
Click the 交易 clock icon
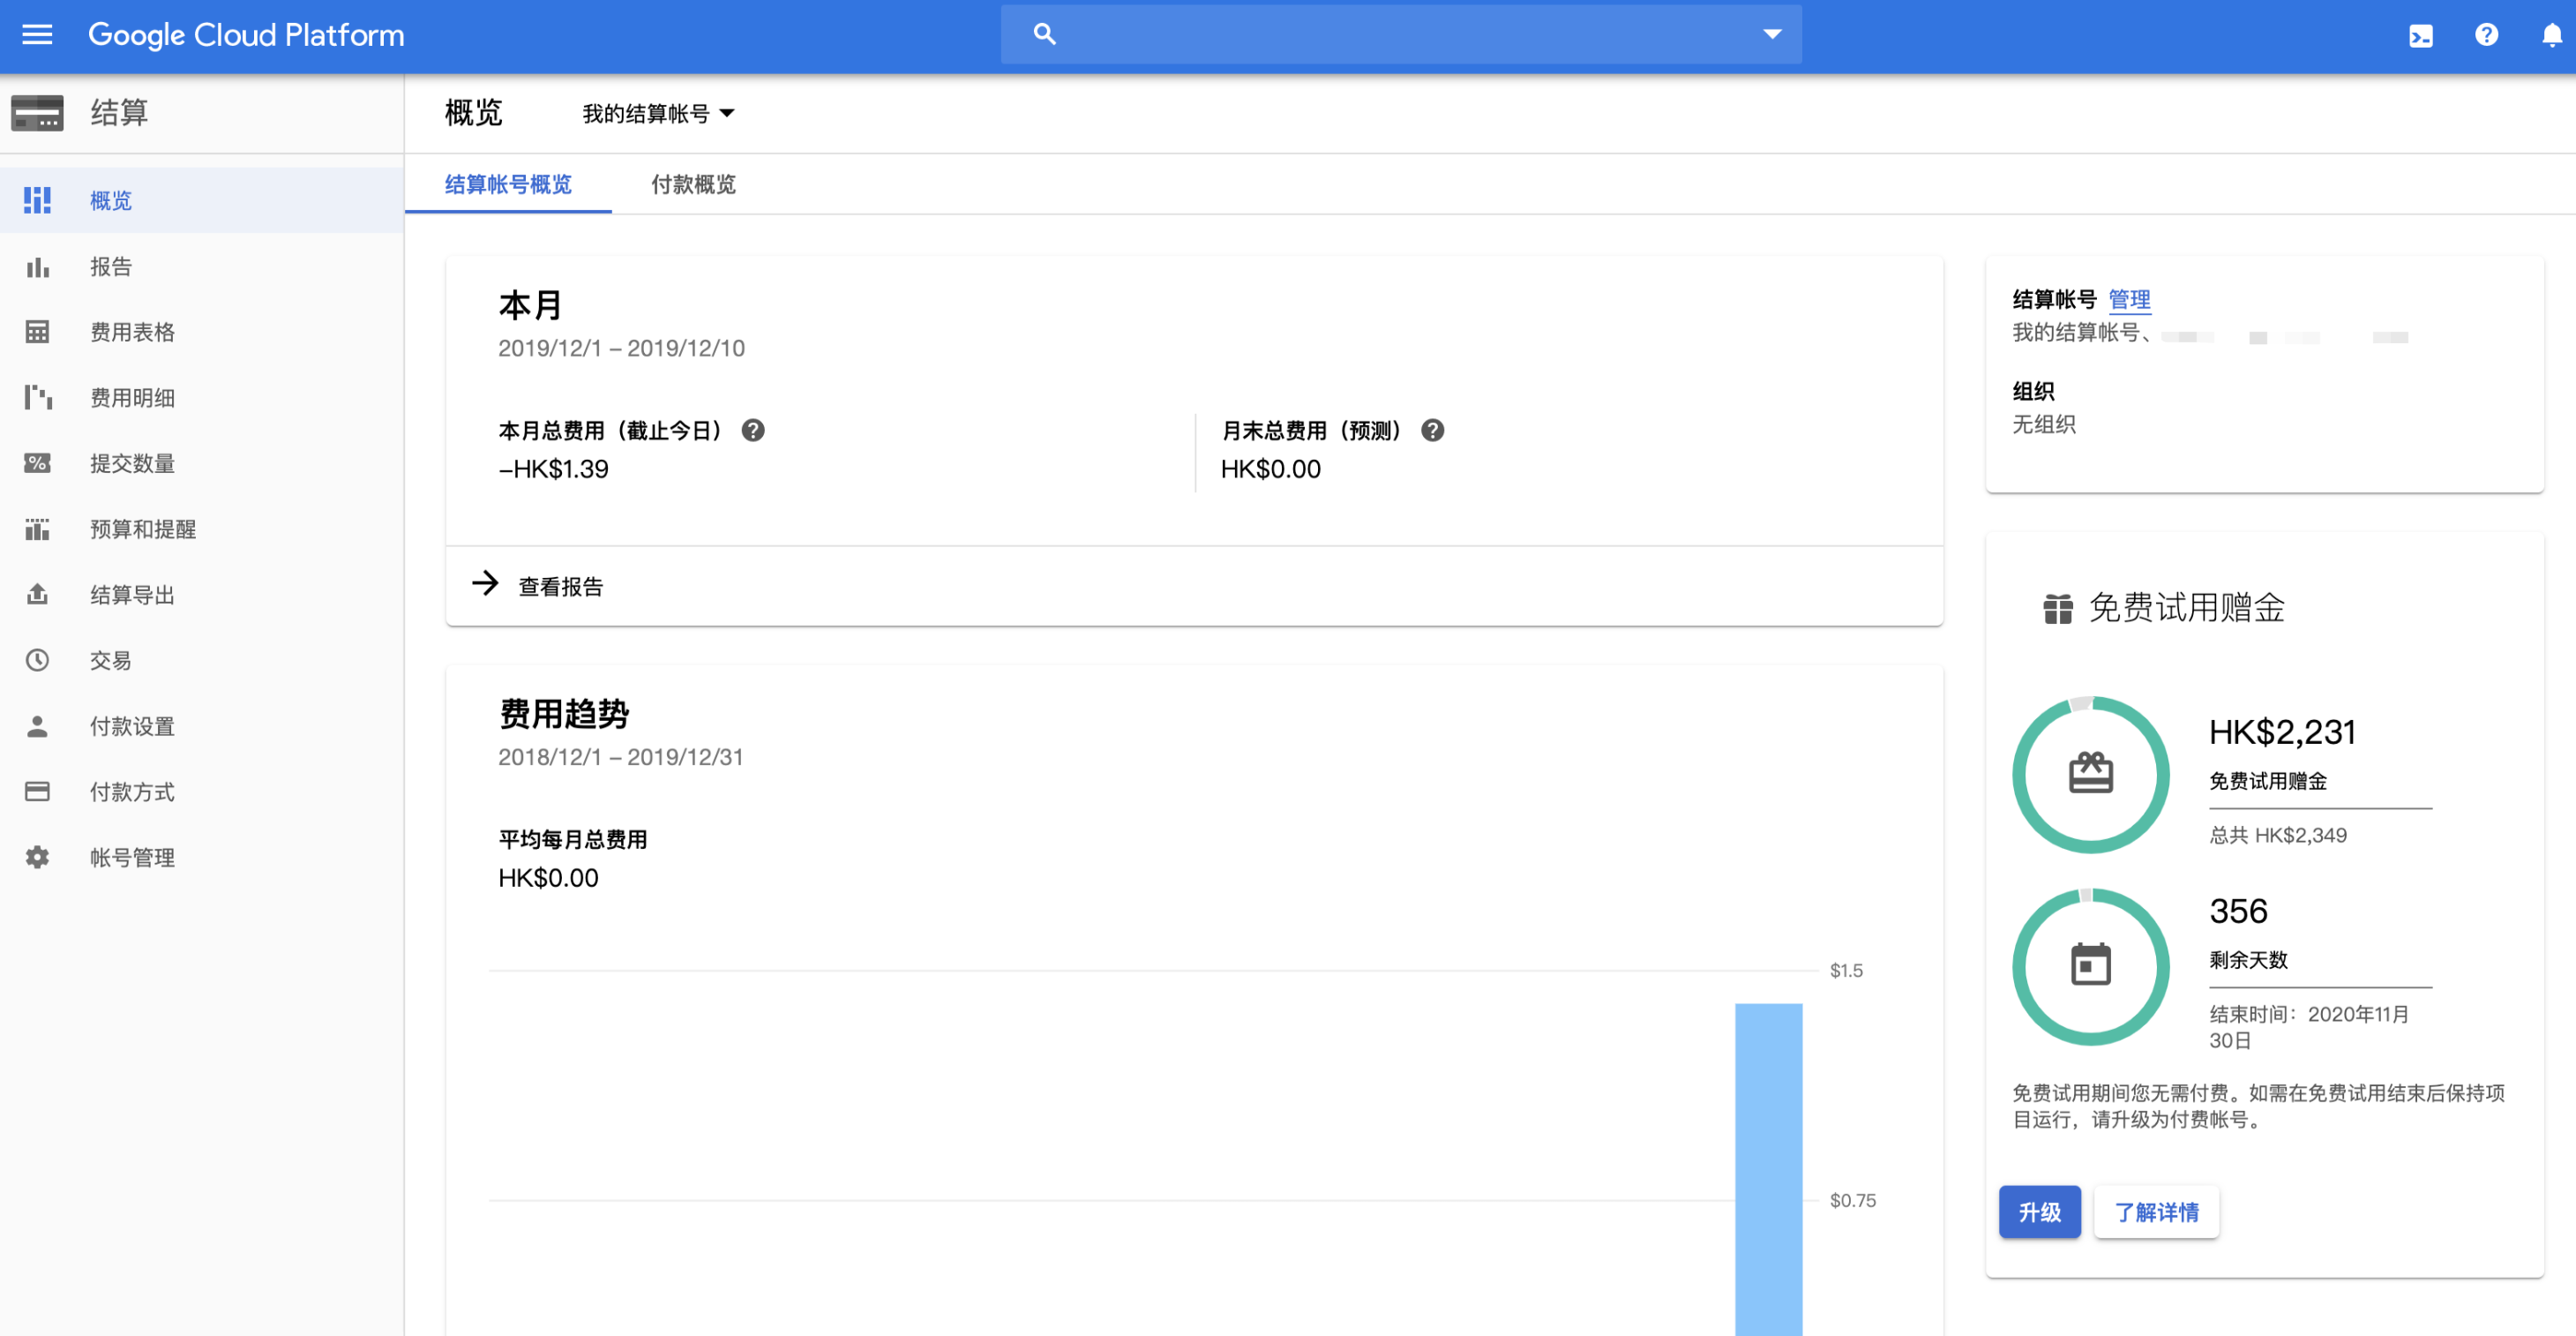tap(38, 660)
